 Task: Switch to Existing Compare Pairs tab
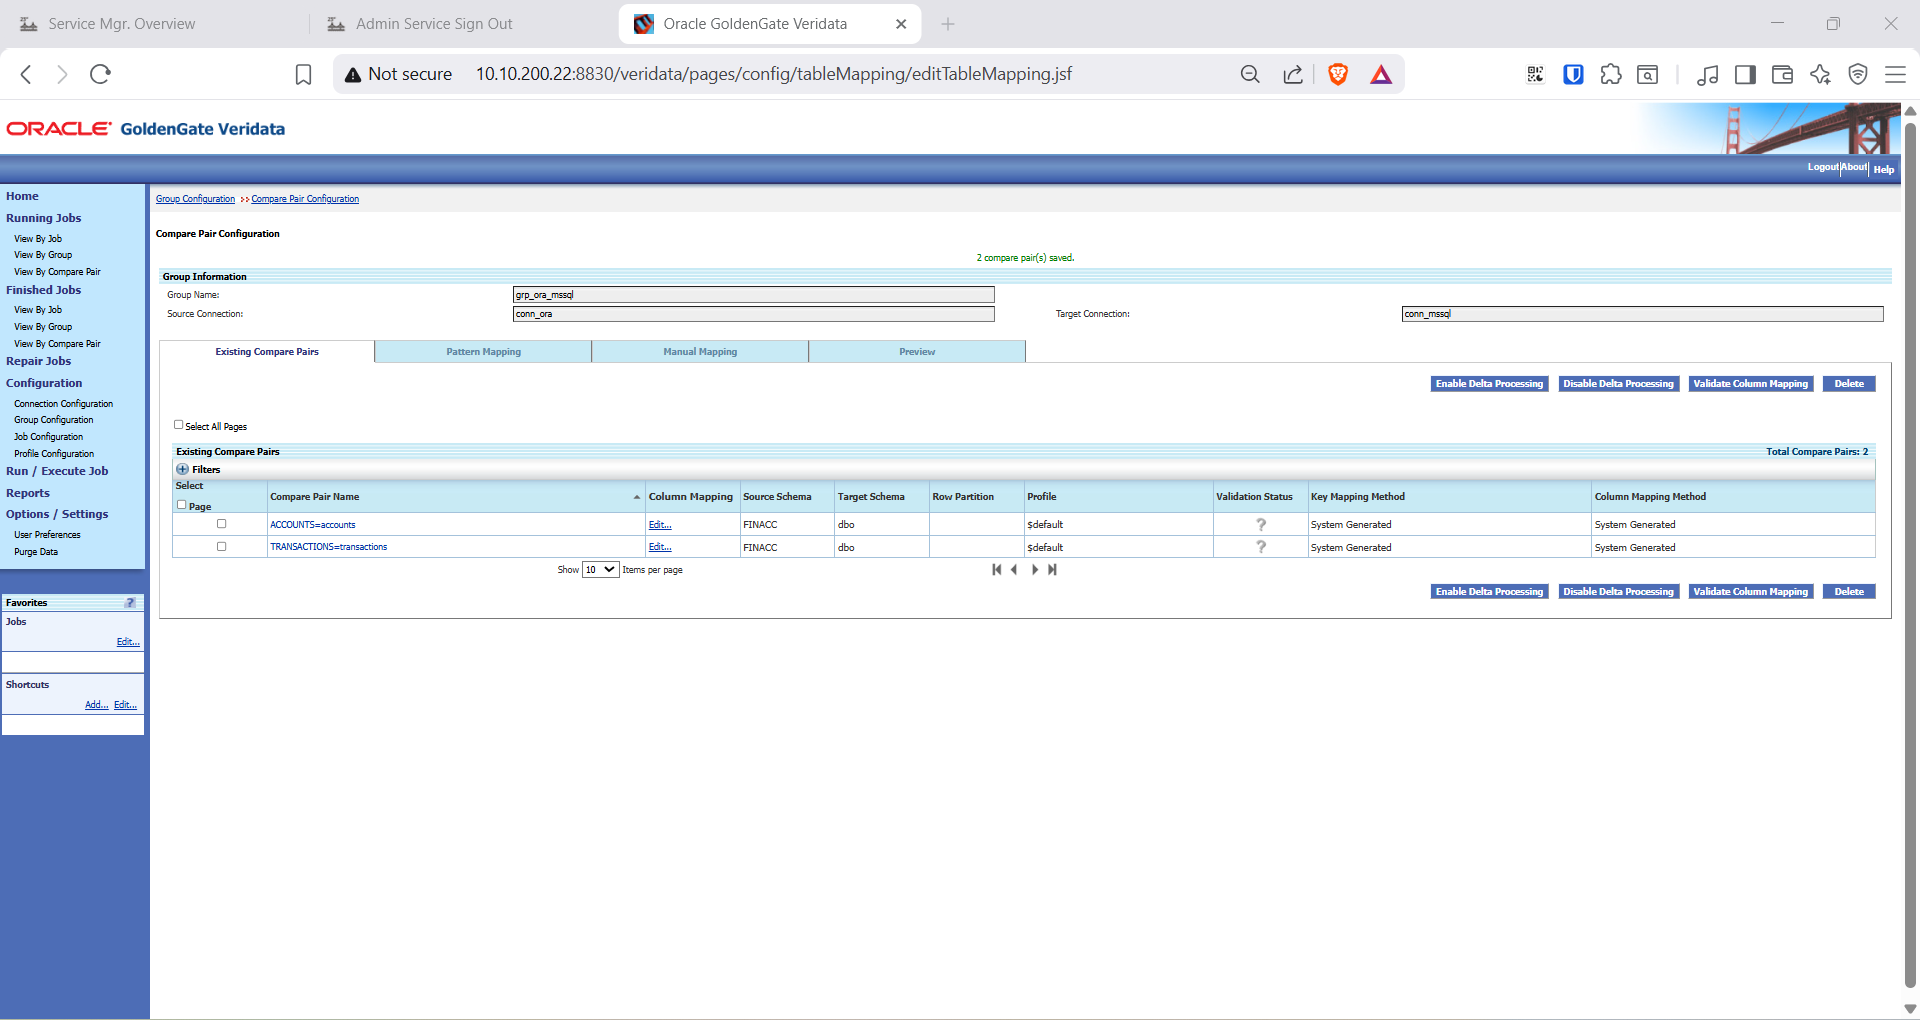[267, 352]
